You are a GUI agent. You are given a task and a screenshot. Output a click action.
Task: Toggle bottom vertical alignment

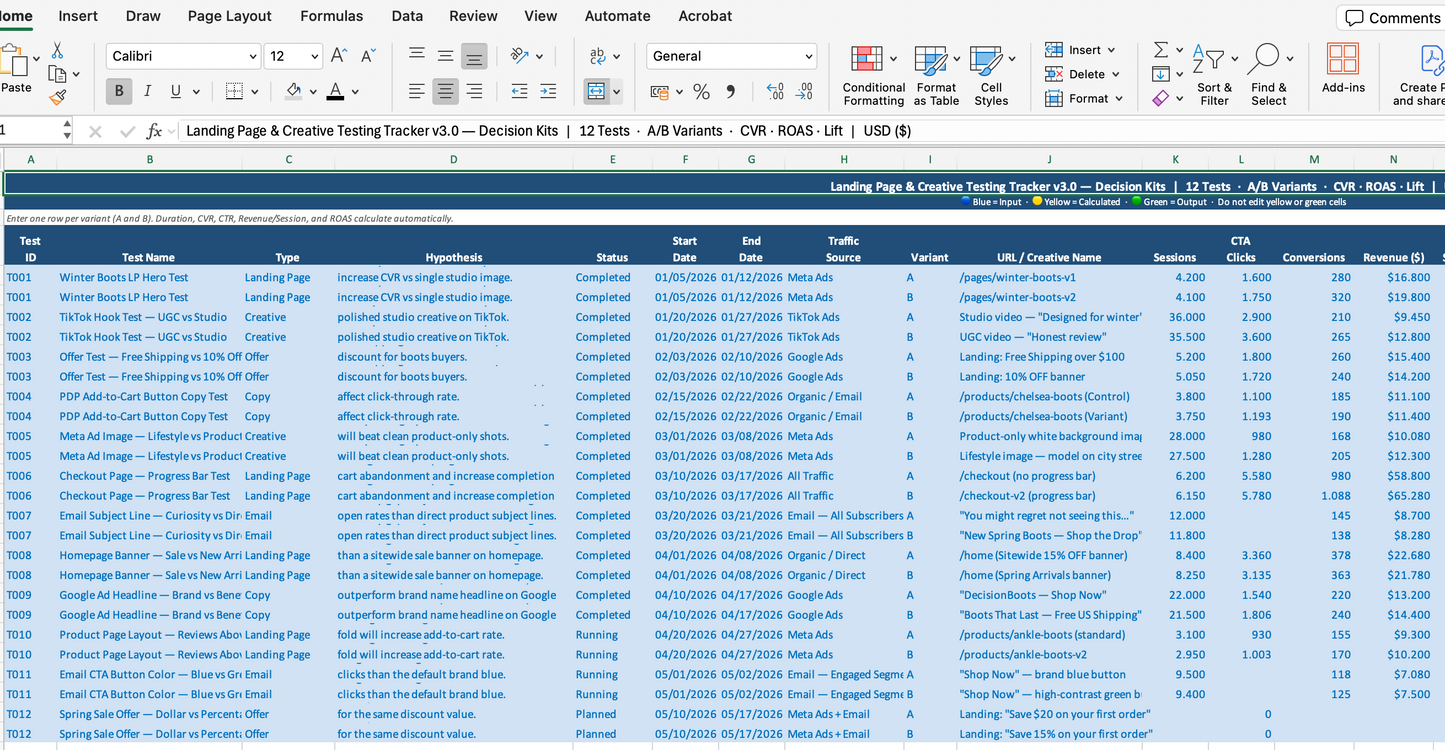(475, 56)
